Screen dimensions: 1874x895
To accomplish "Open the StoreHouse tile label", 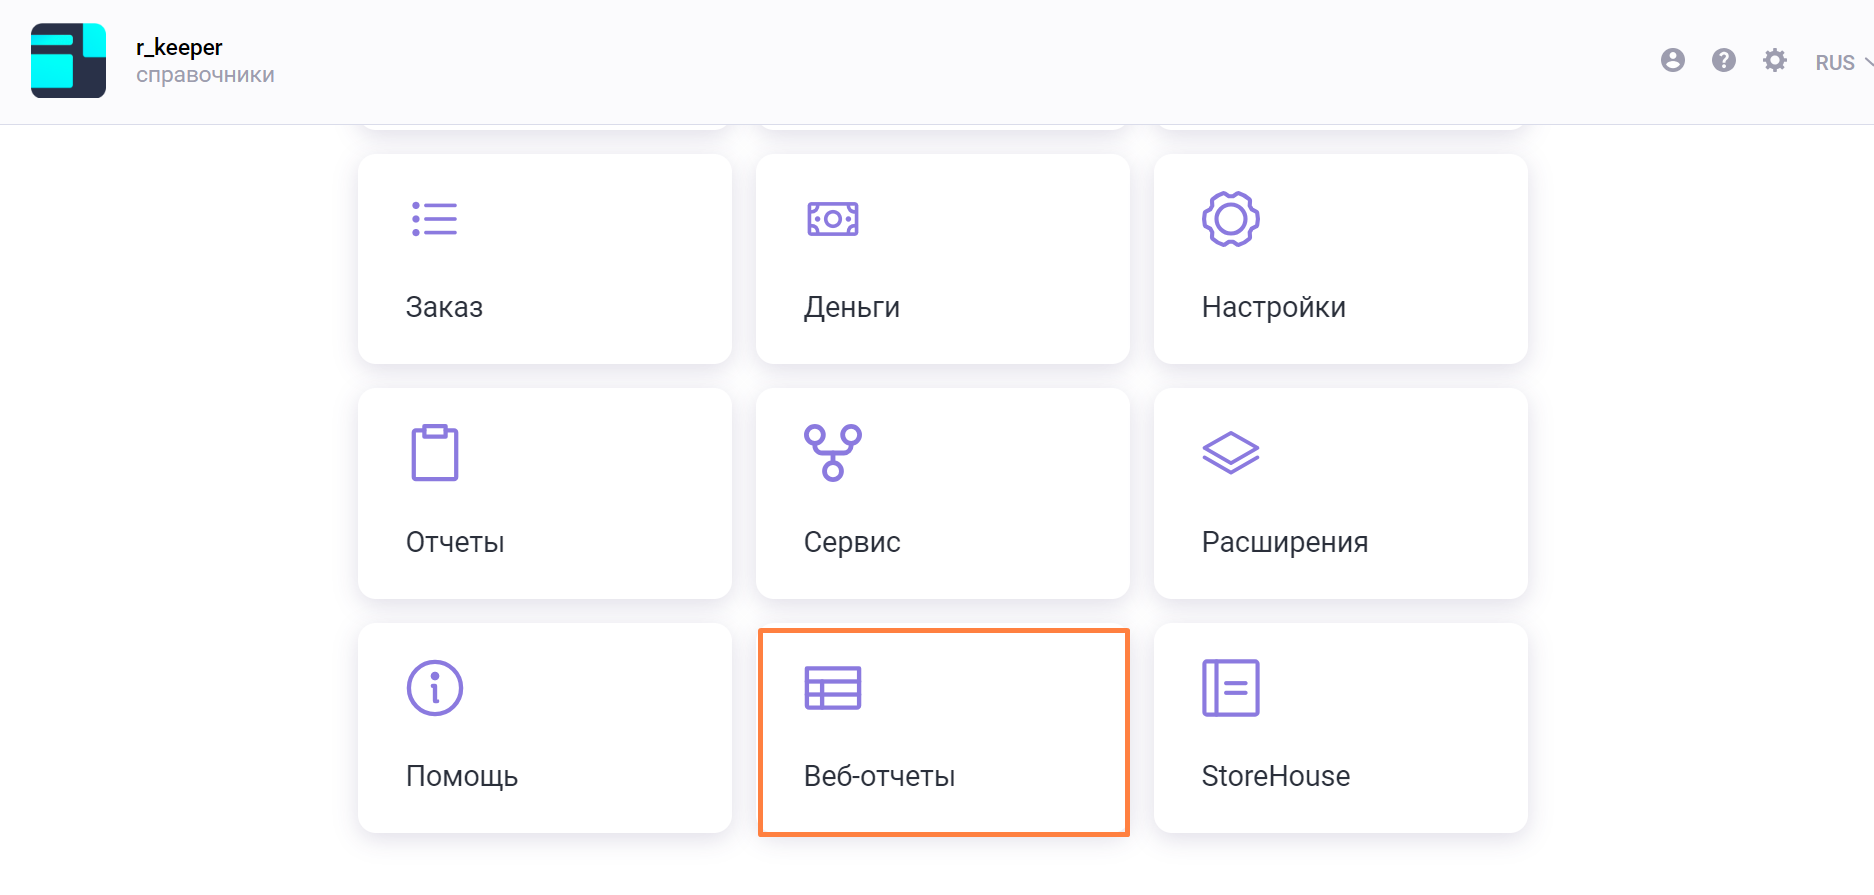I will click(x=1275, y=776).
